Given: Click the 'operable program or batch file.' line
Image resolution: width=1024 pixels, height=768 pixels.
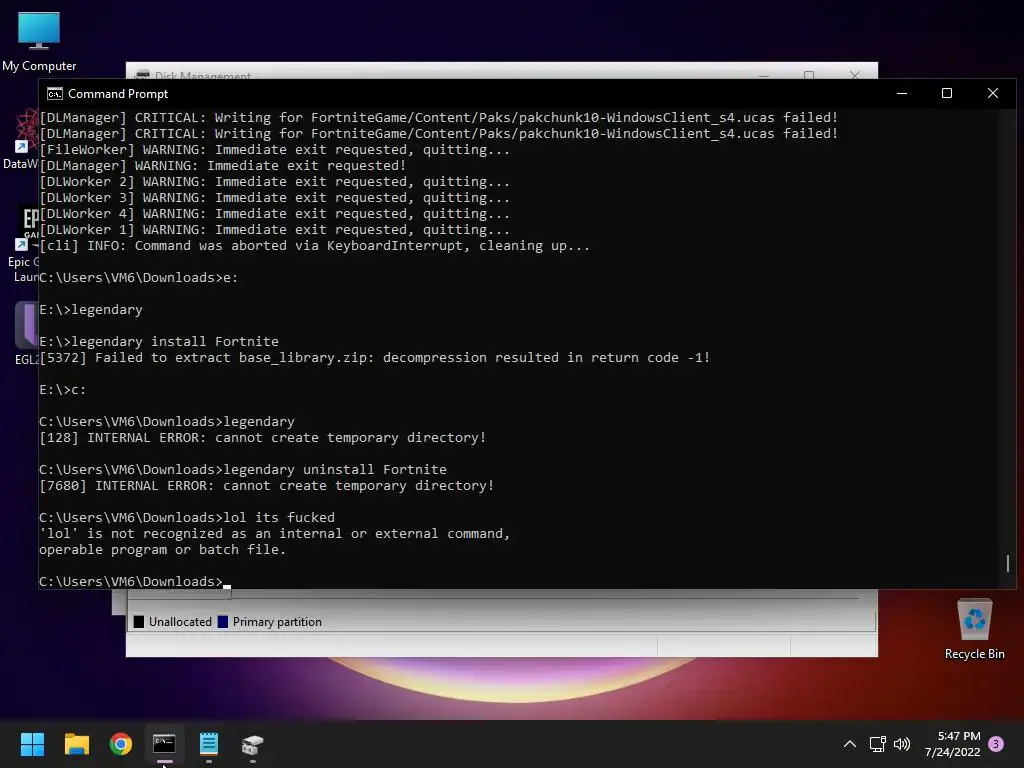Looking at the screenshot, I should [x=163, y=550].
